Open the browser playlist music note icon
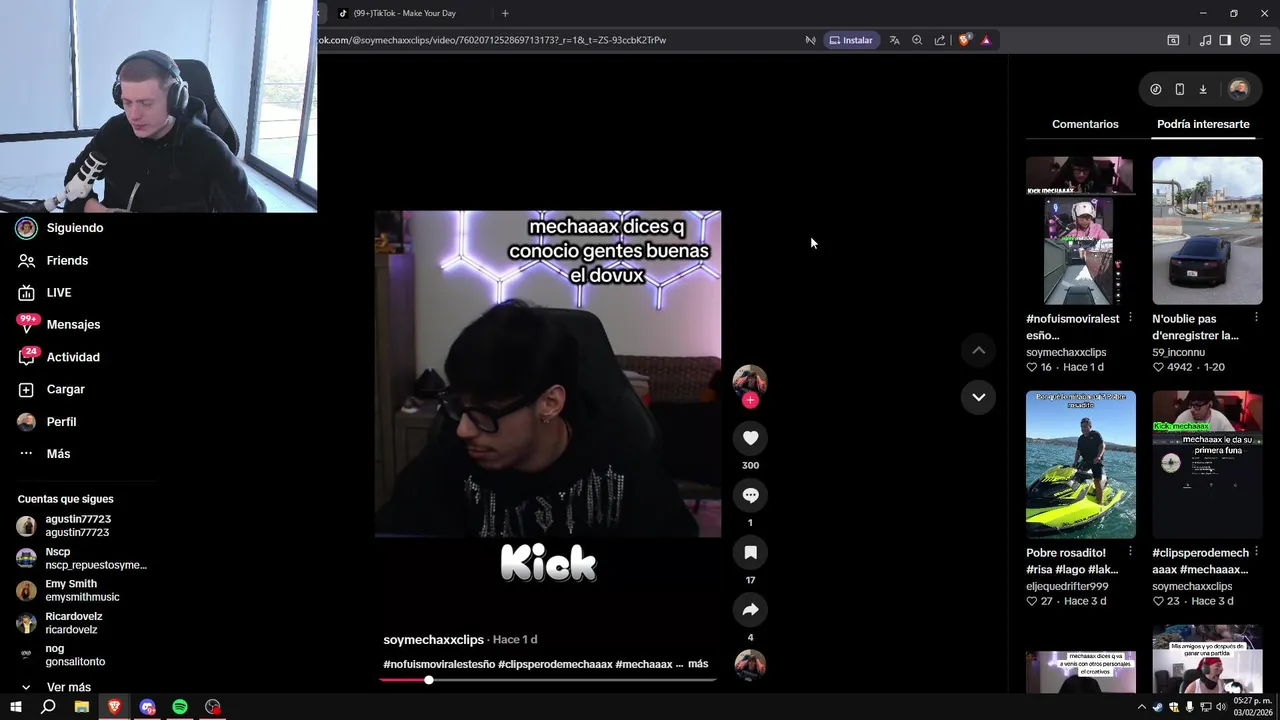The height and width of the screenshot is (720, 1280). (1205, 40)
